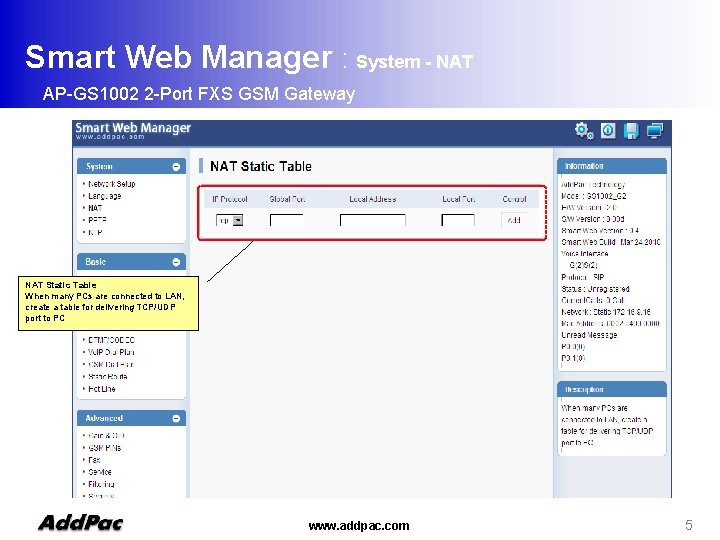Open Network Setup in System menu
Screen dimensions: 720x540
[x=112, y=184]
